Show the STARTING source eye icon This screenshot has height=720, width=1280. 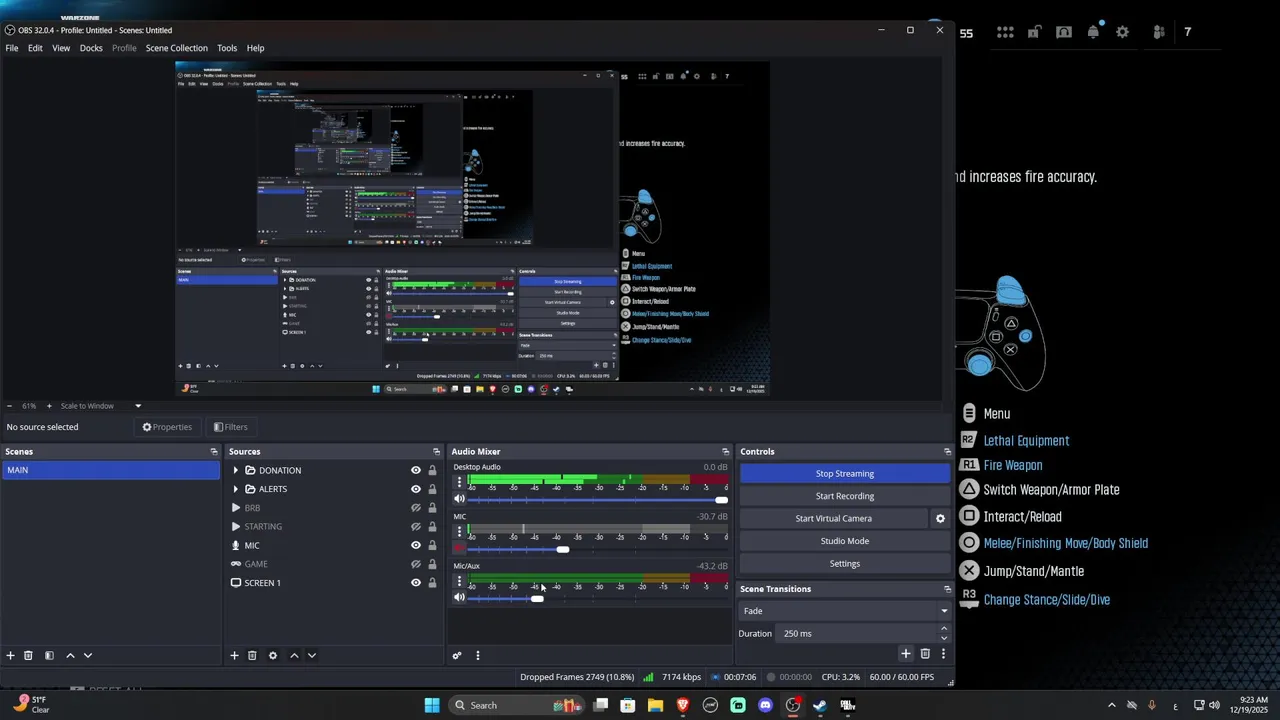pyautogui.click(x=416, y=526)
